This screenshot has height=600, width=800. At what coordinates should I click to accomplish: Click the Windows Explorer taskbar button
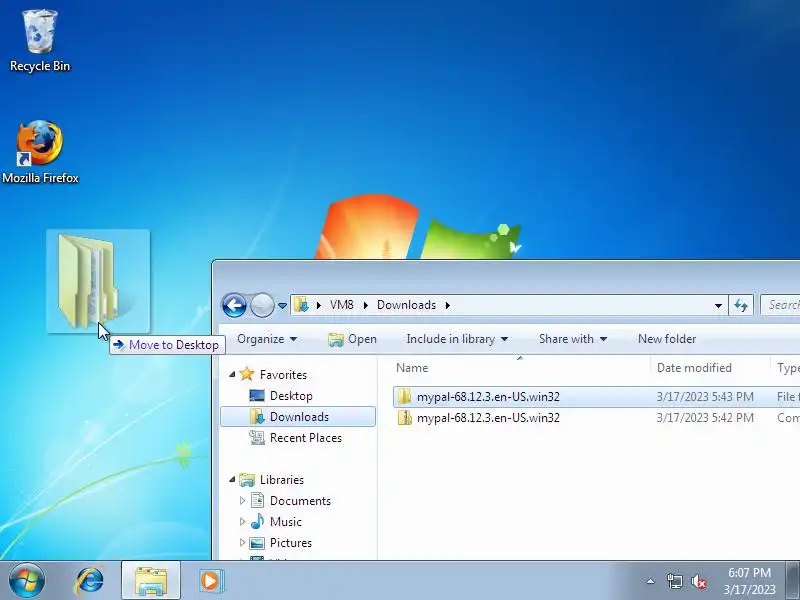(x=151, y=581)
